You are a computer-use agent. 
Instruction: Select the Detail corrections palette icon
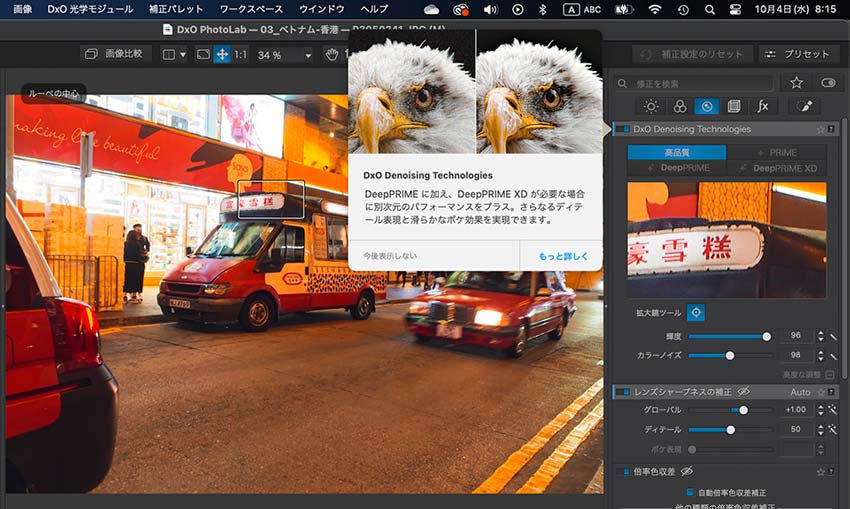pos(706,106)
